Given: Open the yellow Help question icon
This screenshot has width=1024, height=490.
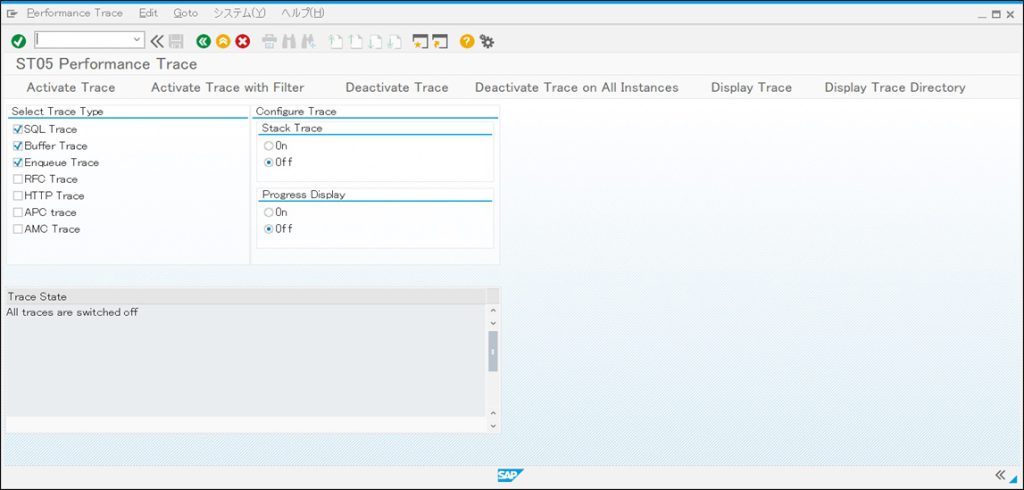Looking at the screenshot, I should click(x=466, y=41).
